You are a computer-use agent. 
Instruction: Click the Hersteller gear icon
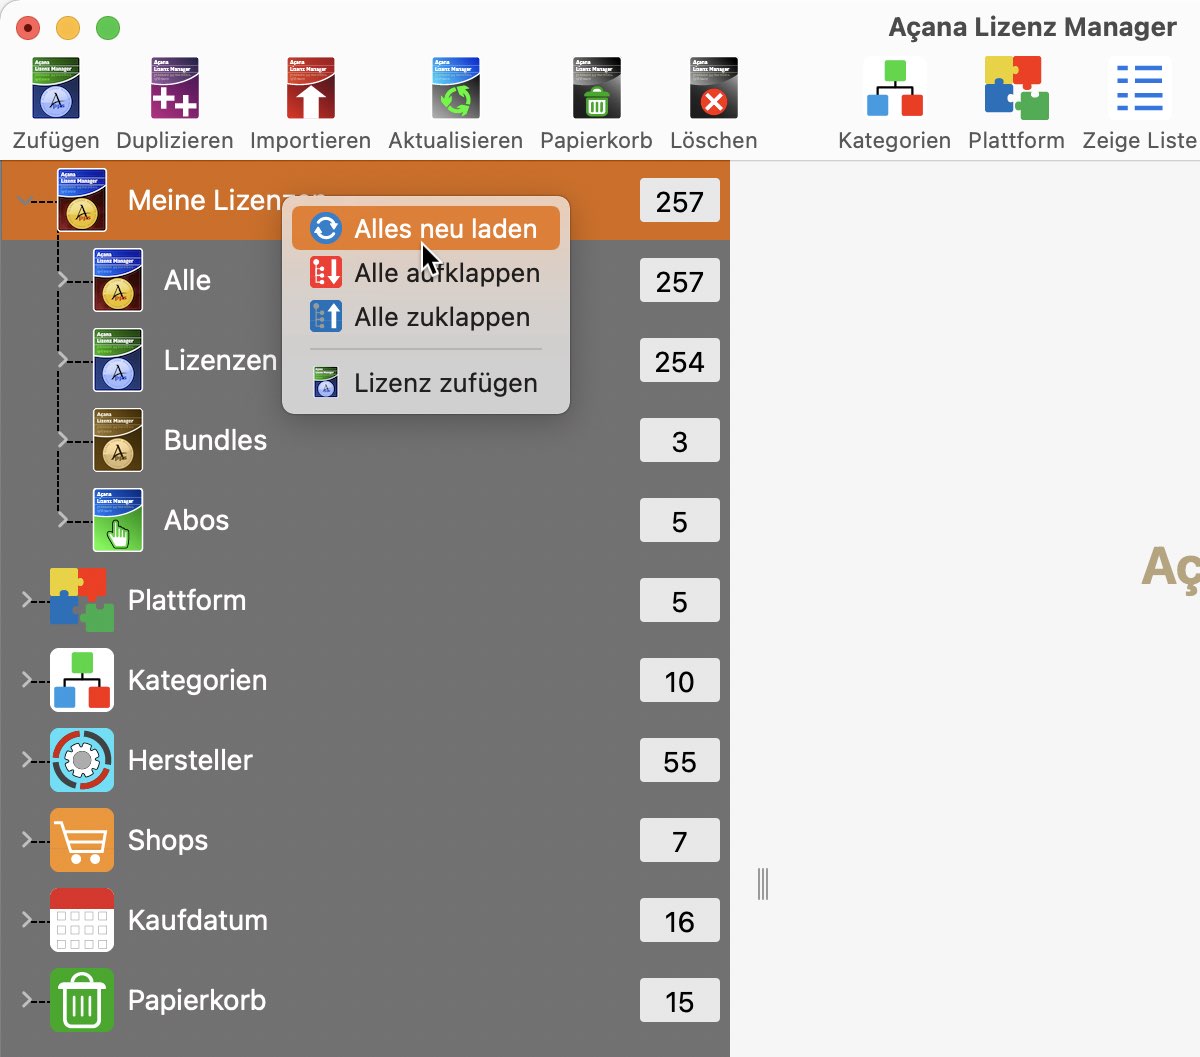click(x=82, y=760)
